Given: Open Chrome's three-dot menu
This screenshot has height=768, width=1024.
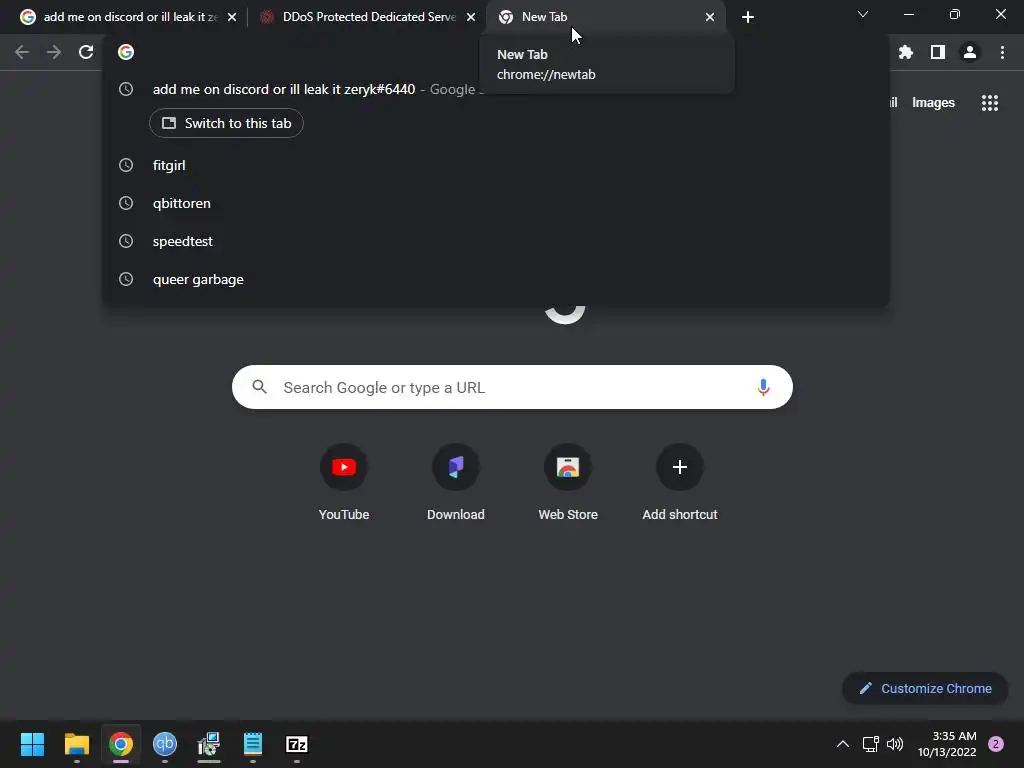Looking at the screenshot, I should pyautogui.click(x=1002, y=52).
